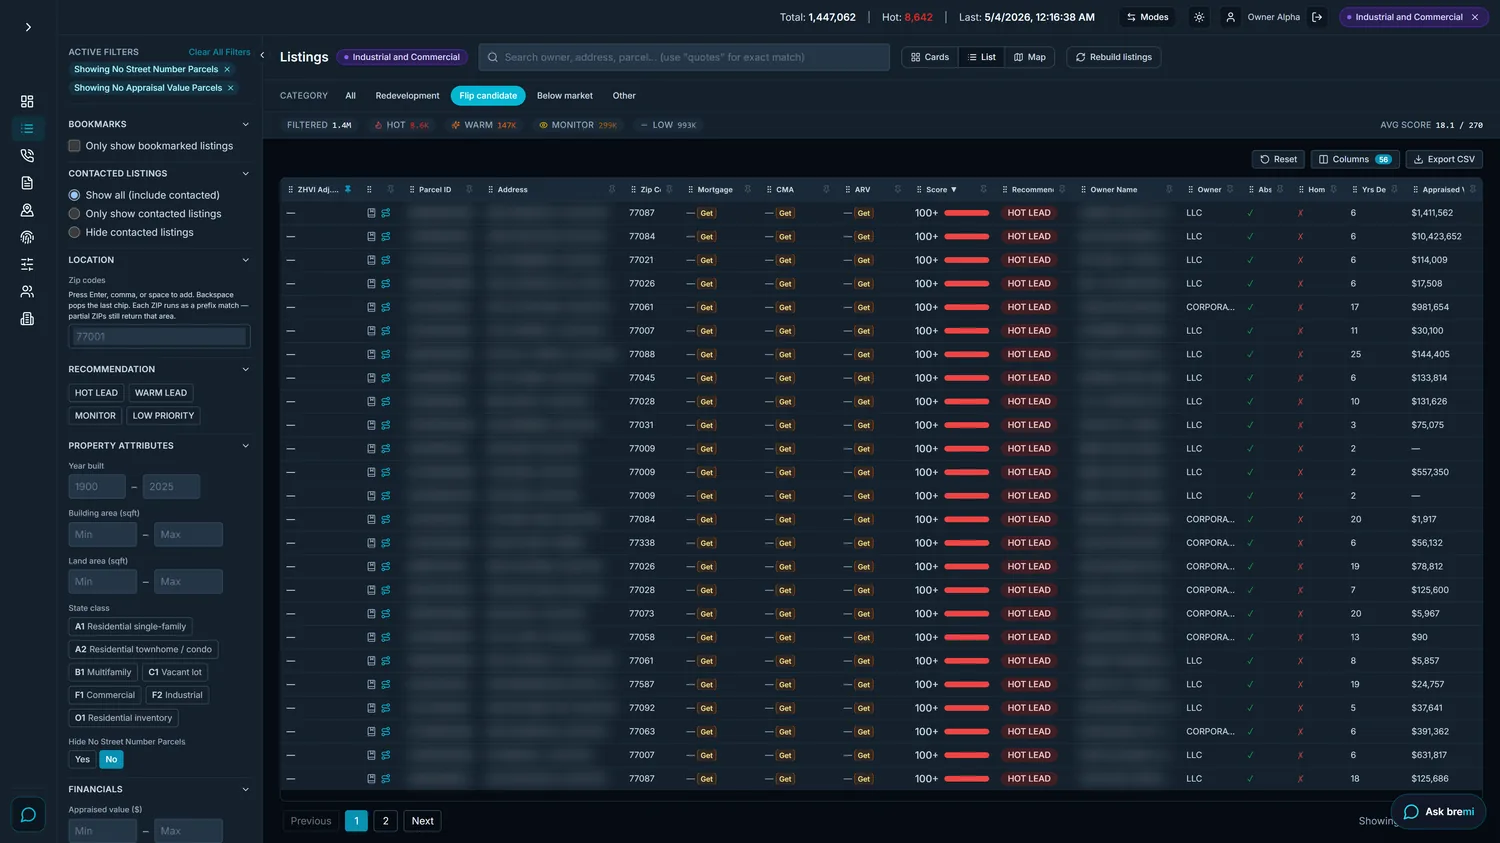Screen dimensions: 1500x843
Task: Open the note icon in the 77087 first row
Action: 371,213
